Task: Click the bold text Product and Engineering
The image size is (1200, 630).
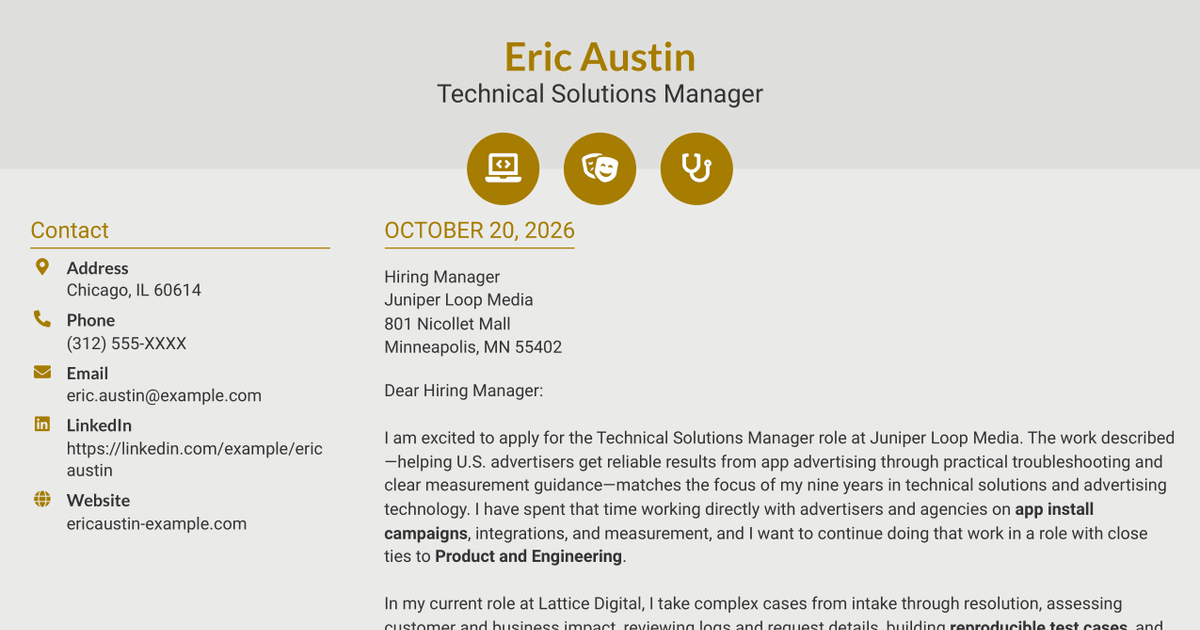Action: [529, 556]
